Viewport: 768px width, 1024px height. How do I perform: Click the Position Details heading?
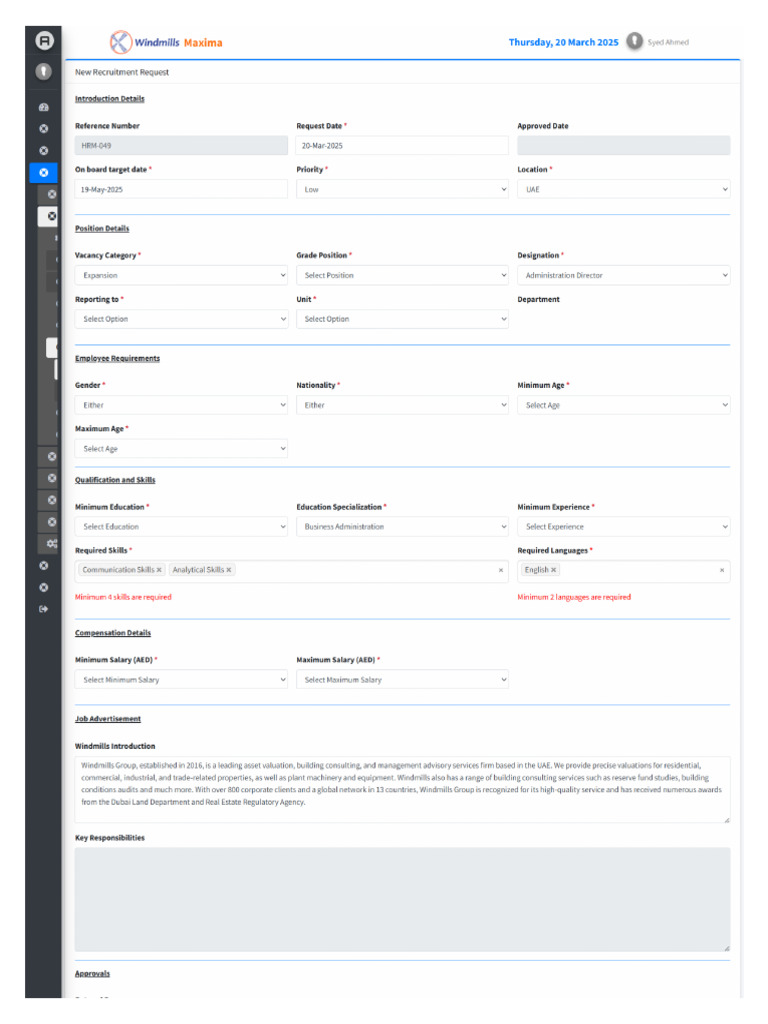coord(102,229)
